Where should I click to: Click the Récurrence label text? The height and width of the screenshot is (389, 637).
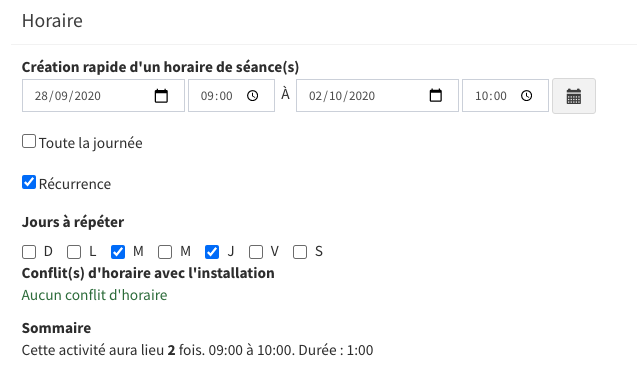tap(75, 184)
